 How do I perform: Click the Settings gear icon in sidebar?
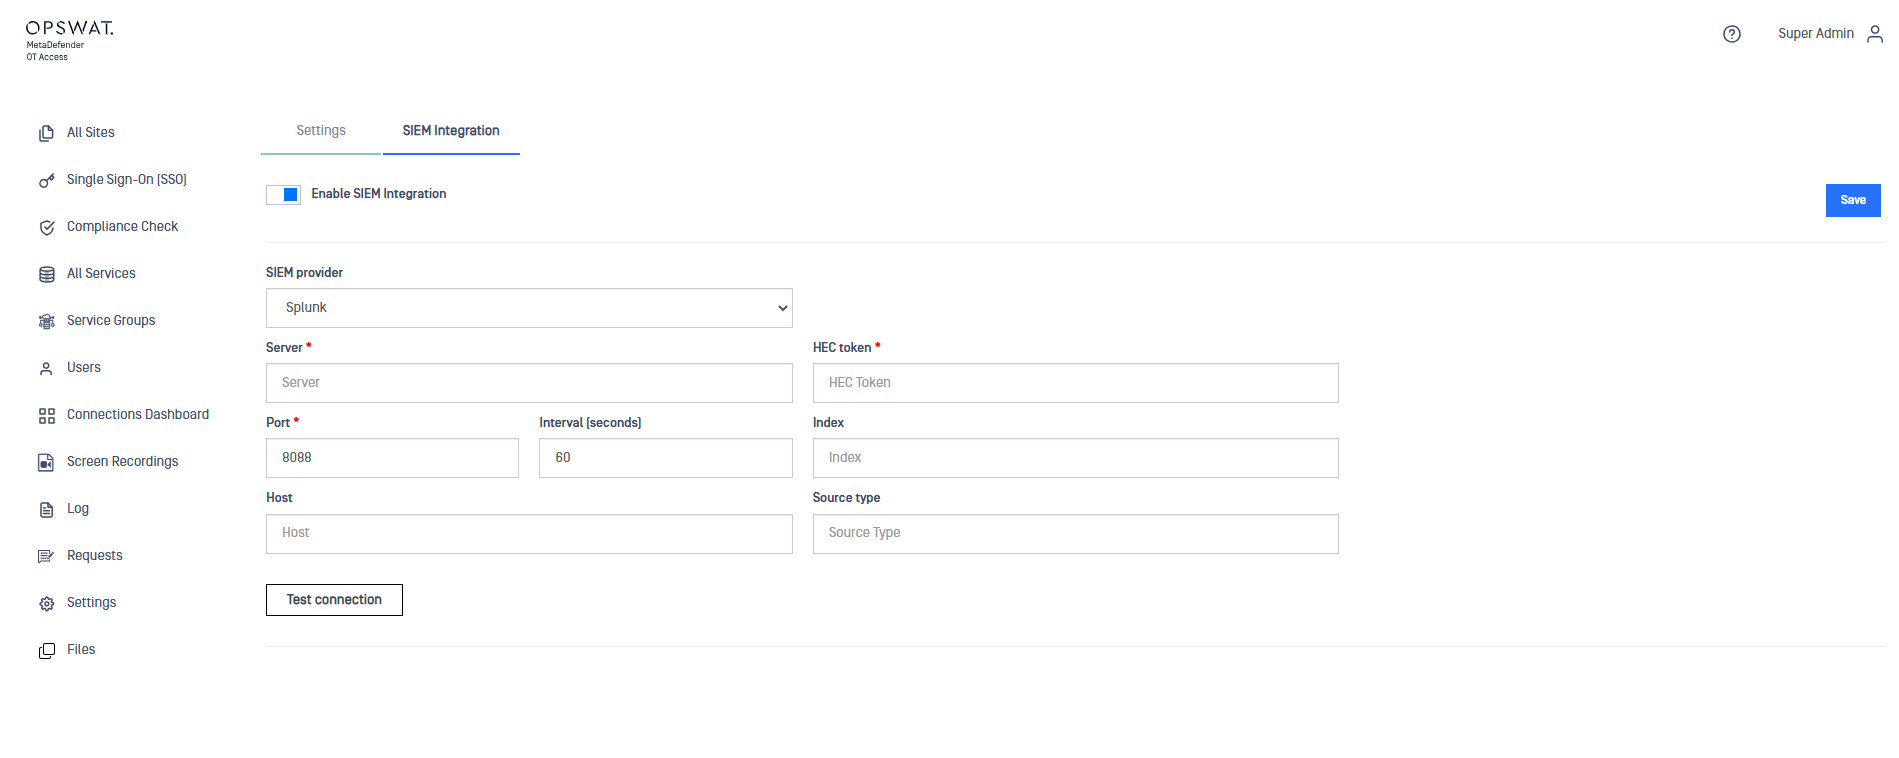pos(46,603)
